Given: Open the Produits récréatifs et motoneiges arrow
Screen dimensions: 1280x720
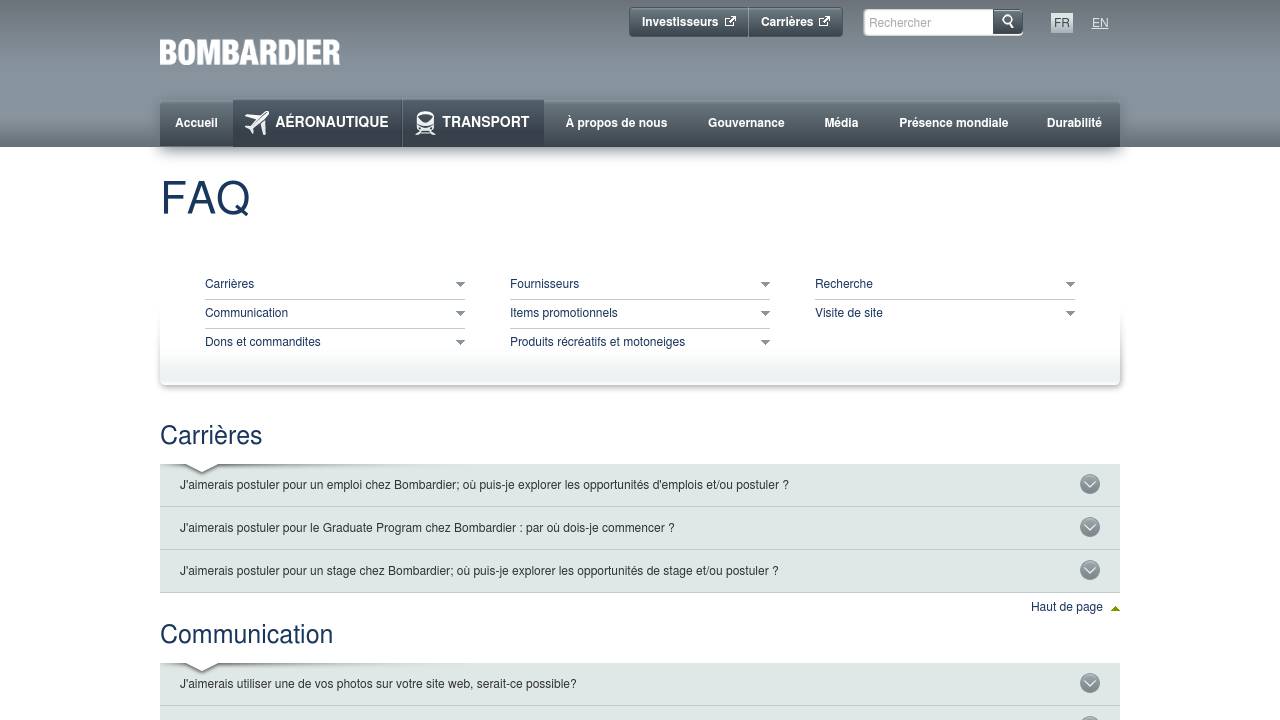Looking at the screenshot, I should coord(765,342).
